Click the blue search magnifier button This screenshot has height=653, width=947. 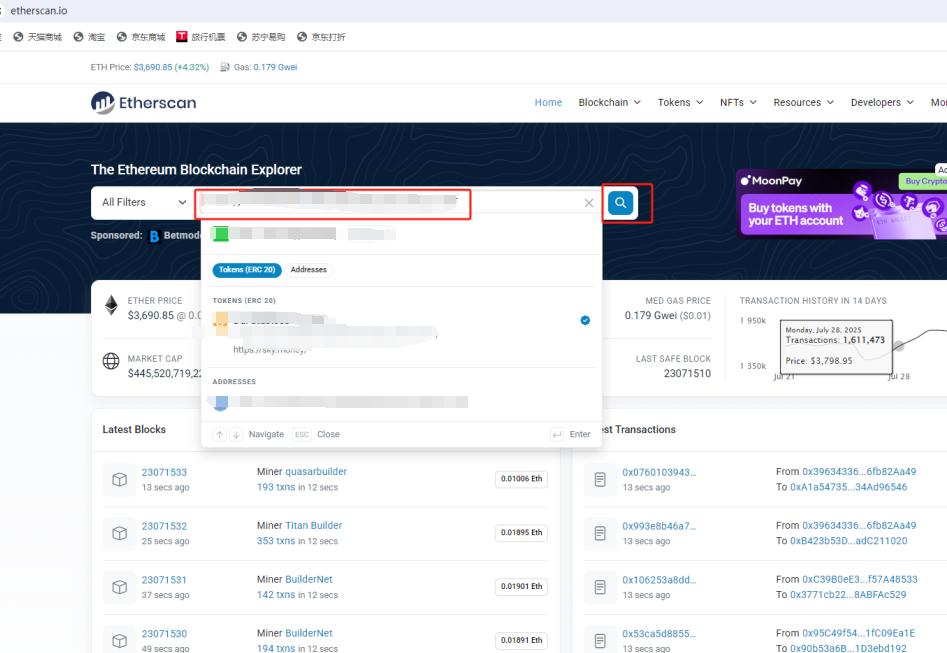point(621,203)
